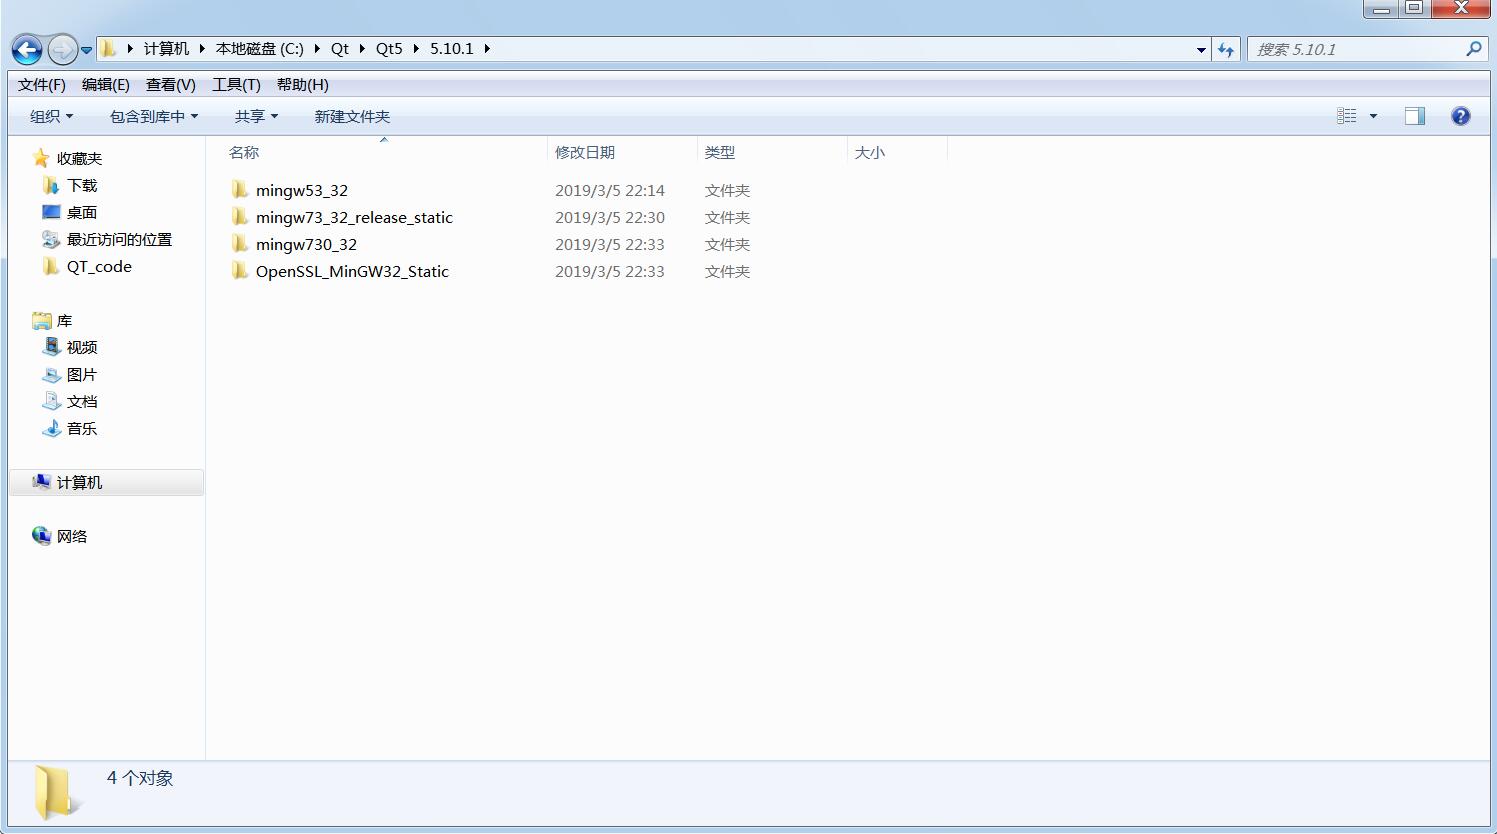Open QT_code in the favorites list
This screenshot has width=1497, height=834.
click(99, 266)
